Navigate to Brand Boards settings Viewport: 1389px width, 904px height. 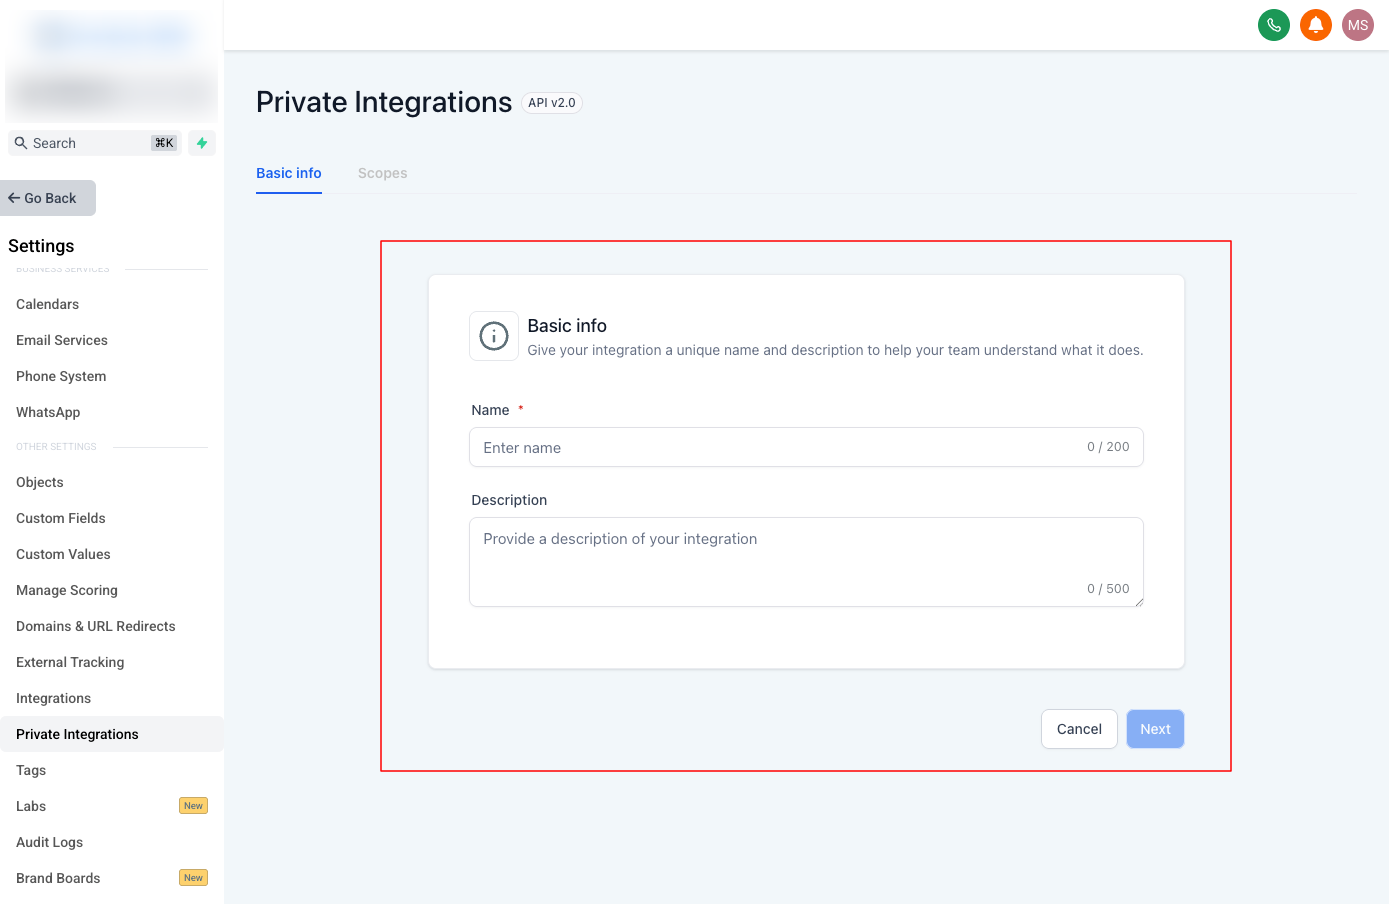coord(58,878)
